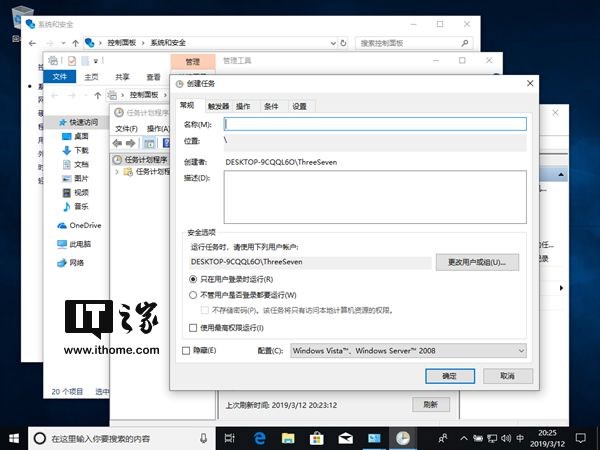Select 快速访问 in the navigation pane
600x450 pixels.
point(78,122)
